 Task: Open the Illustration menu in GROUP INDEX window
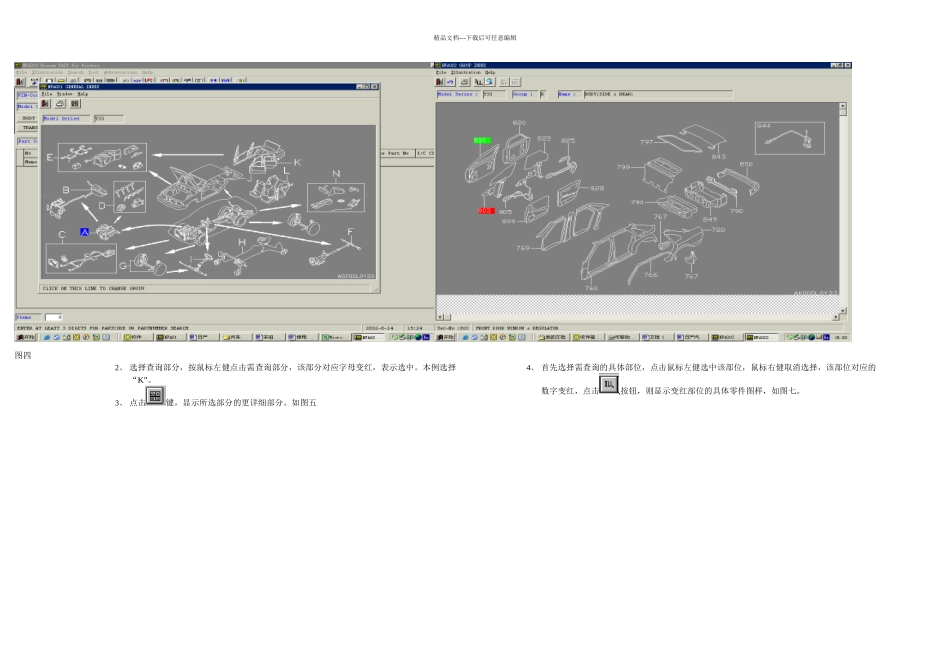coord(465,72)
